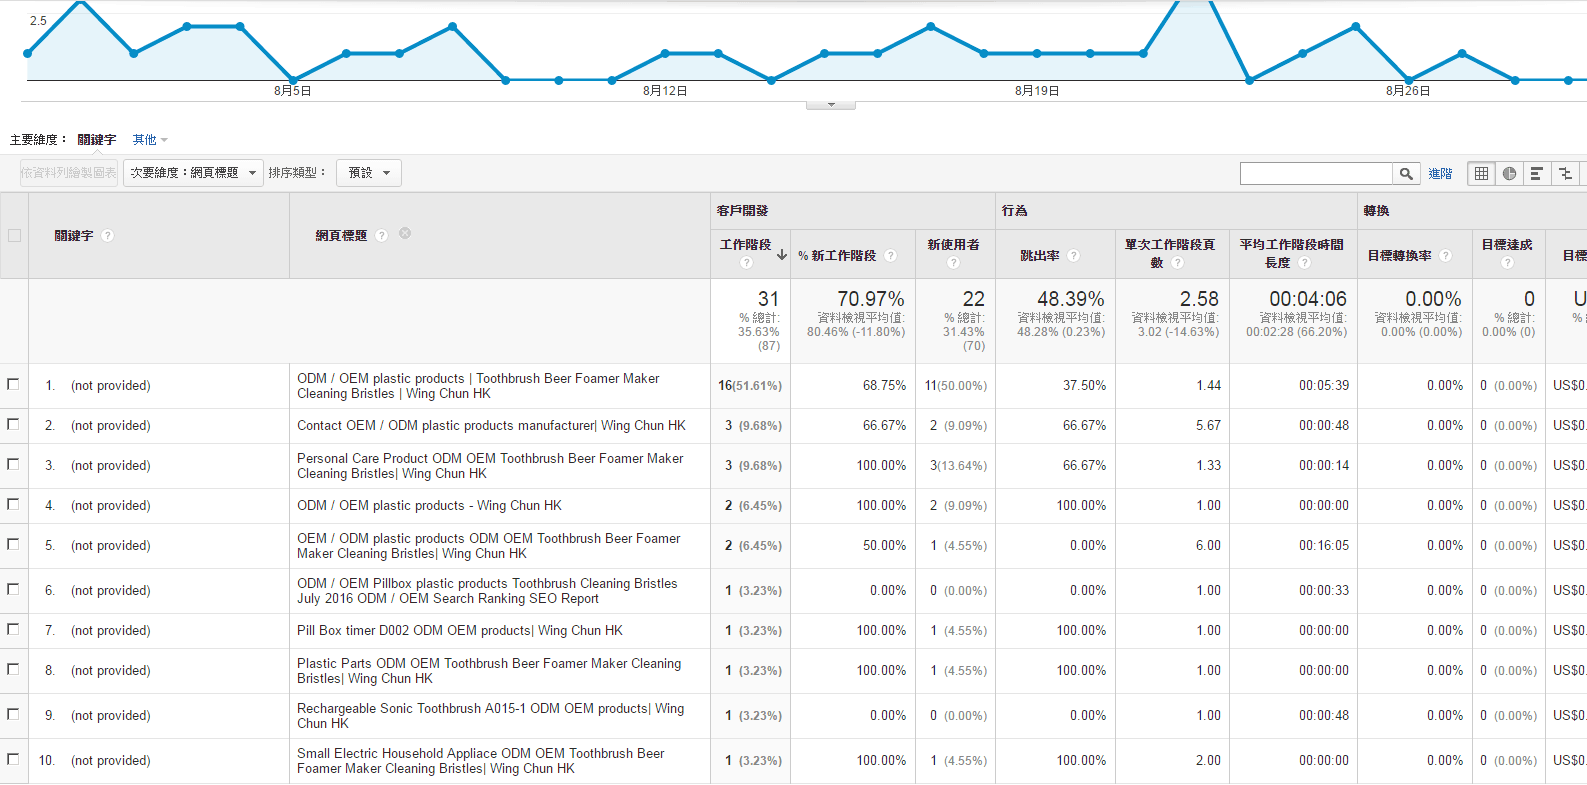Click the magnifier search icon
Viewport: 1587px width, 785px height.
pos(1406,174)
